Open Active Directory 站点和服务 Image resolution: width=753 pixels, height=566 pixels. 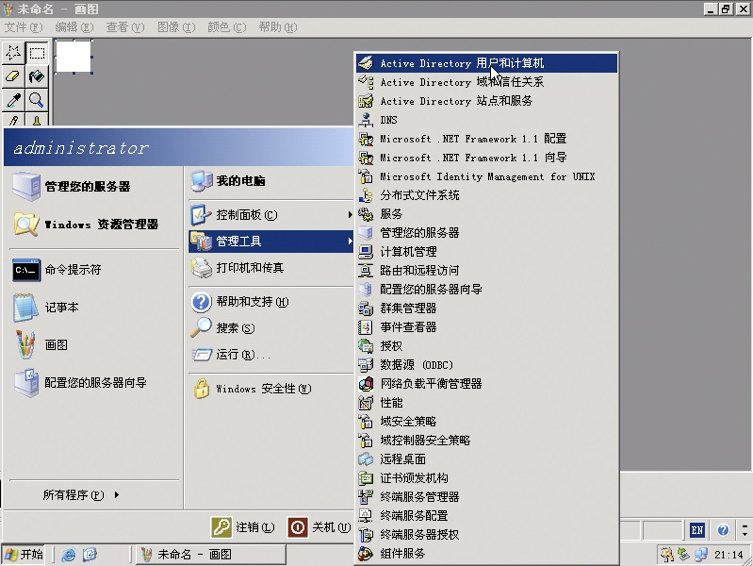[x=486, y=101]
